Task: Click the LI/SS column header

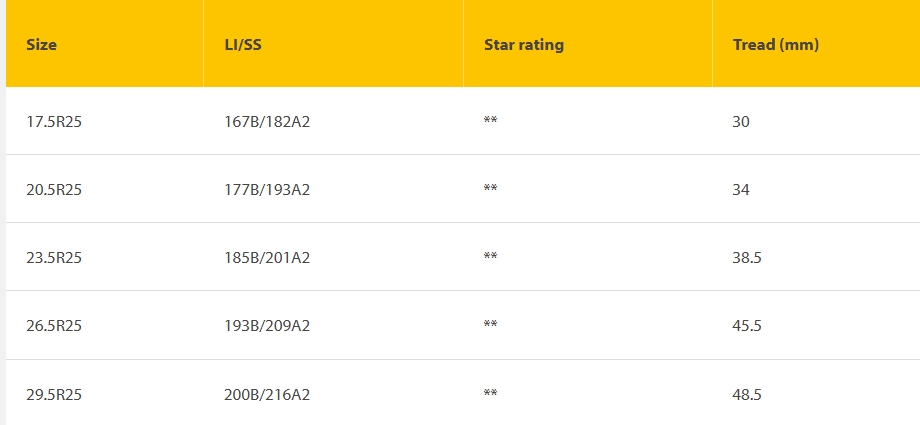Action: click(243, 45)
